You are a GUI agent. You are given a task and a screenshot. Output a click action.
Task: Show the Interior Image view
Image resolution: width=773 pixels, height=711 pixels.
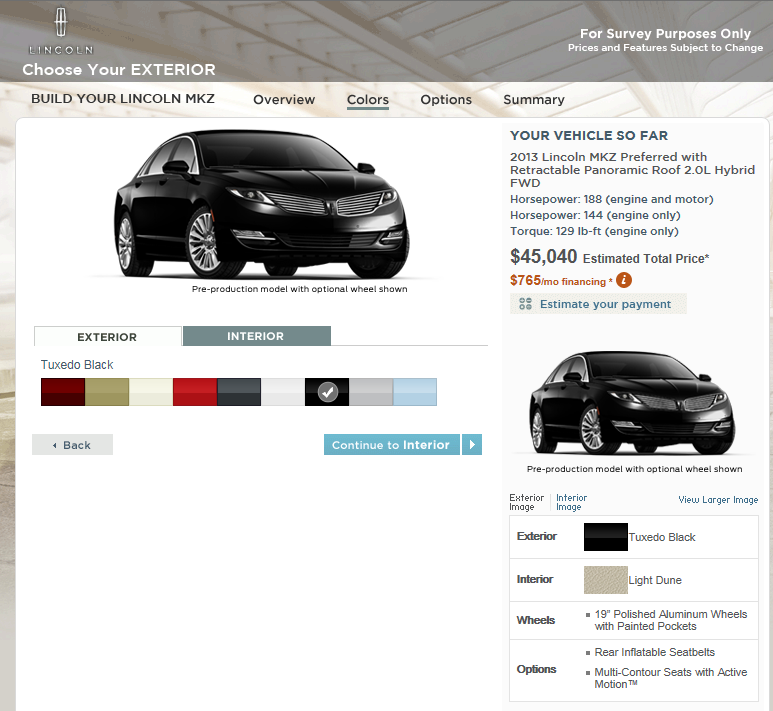571,502
